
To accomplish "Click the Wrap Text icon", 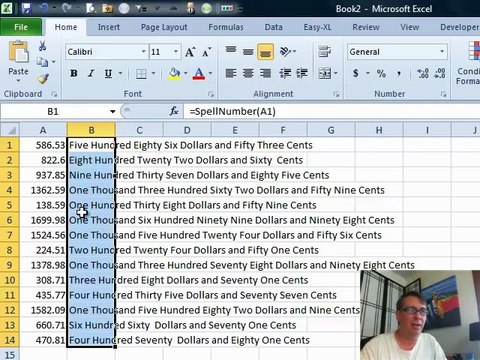I will [324, 51].
